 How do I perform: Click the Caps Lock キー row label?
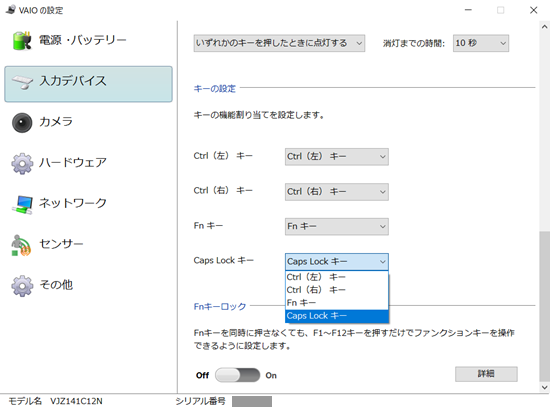tap(223, 260)
